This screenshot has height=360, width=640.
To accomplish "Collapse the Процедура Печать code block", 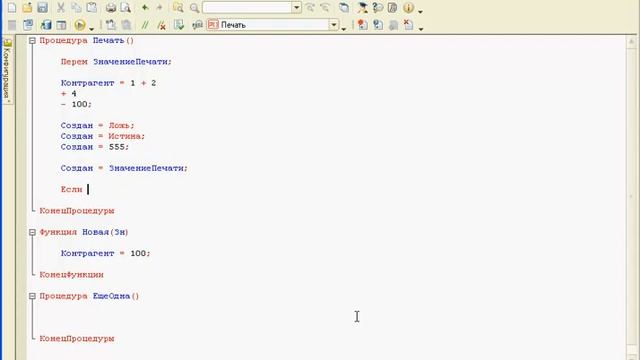I will 32,41.
